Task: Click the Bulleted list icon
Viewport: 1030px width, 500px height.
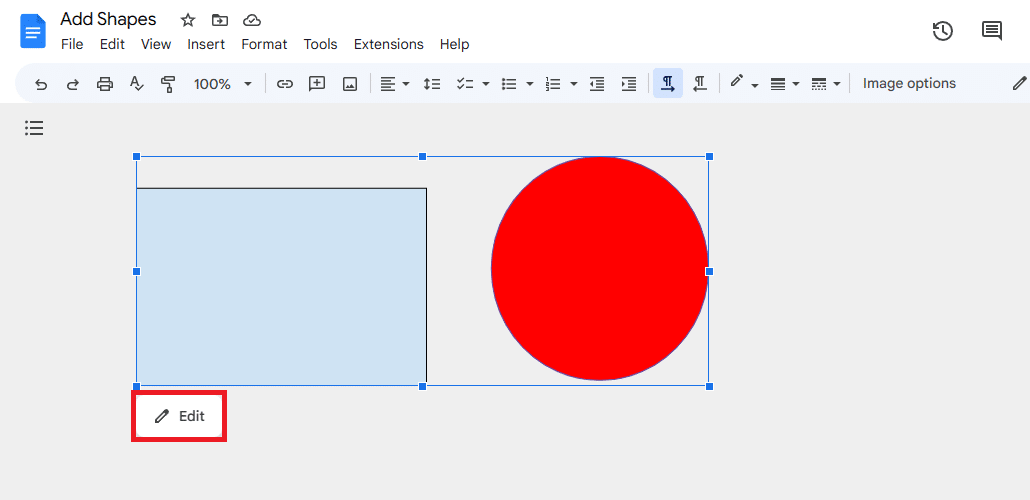Action: [509, 84]
